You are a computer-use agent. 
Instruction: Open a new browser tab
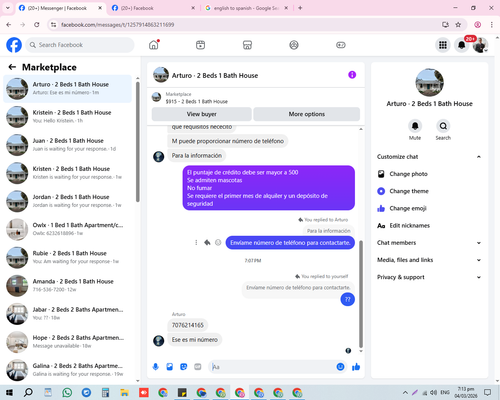(x=300, y=8)
